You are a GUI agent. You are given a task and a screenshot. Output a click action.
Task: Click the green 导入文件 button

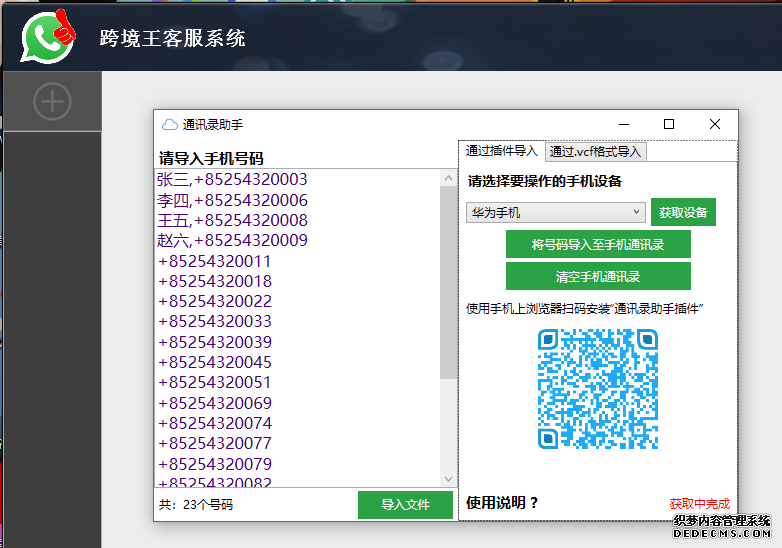pos(405,505)
